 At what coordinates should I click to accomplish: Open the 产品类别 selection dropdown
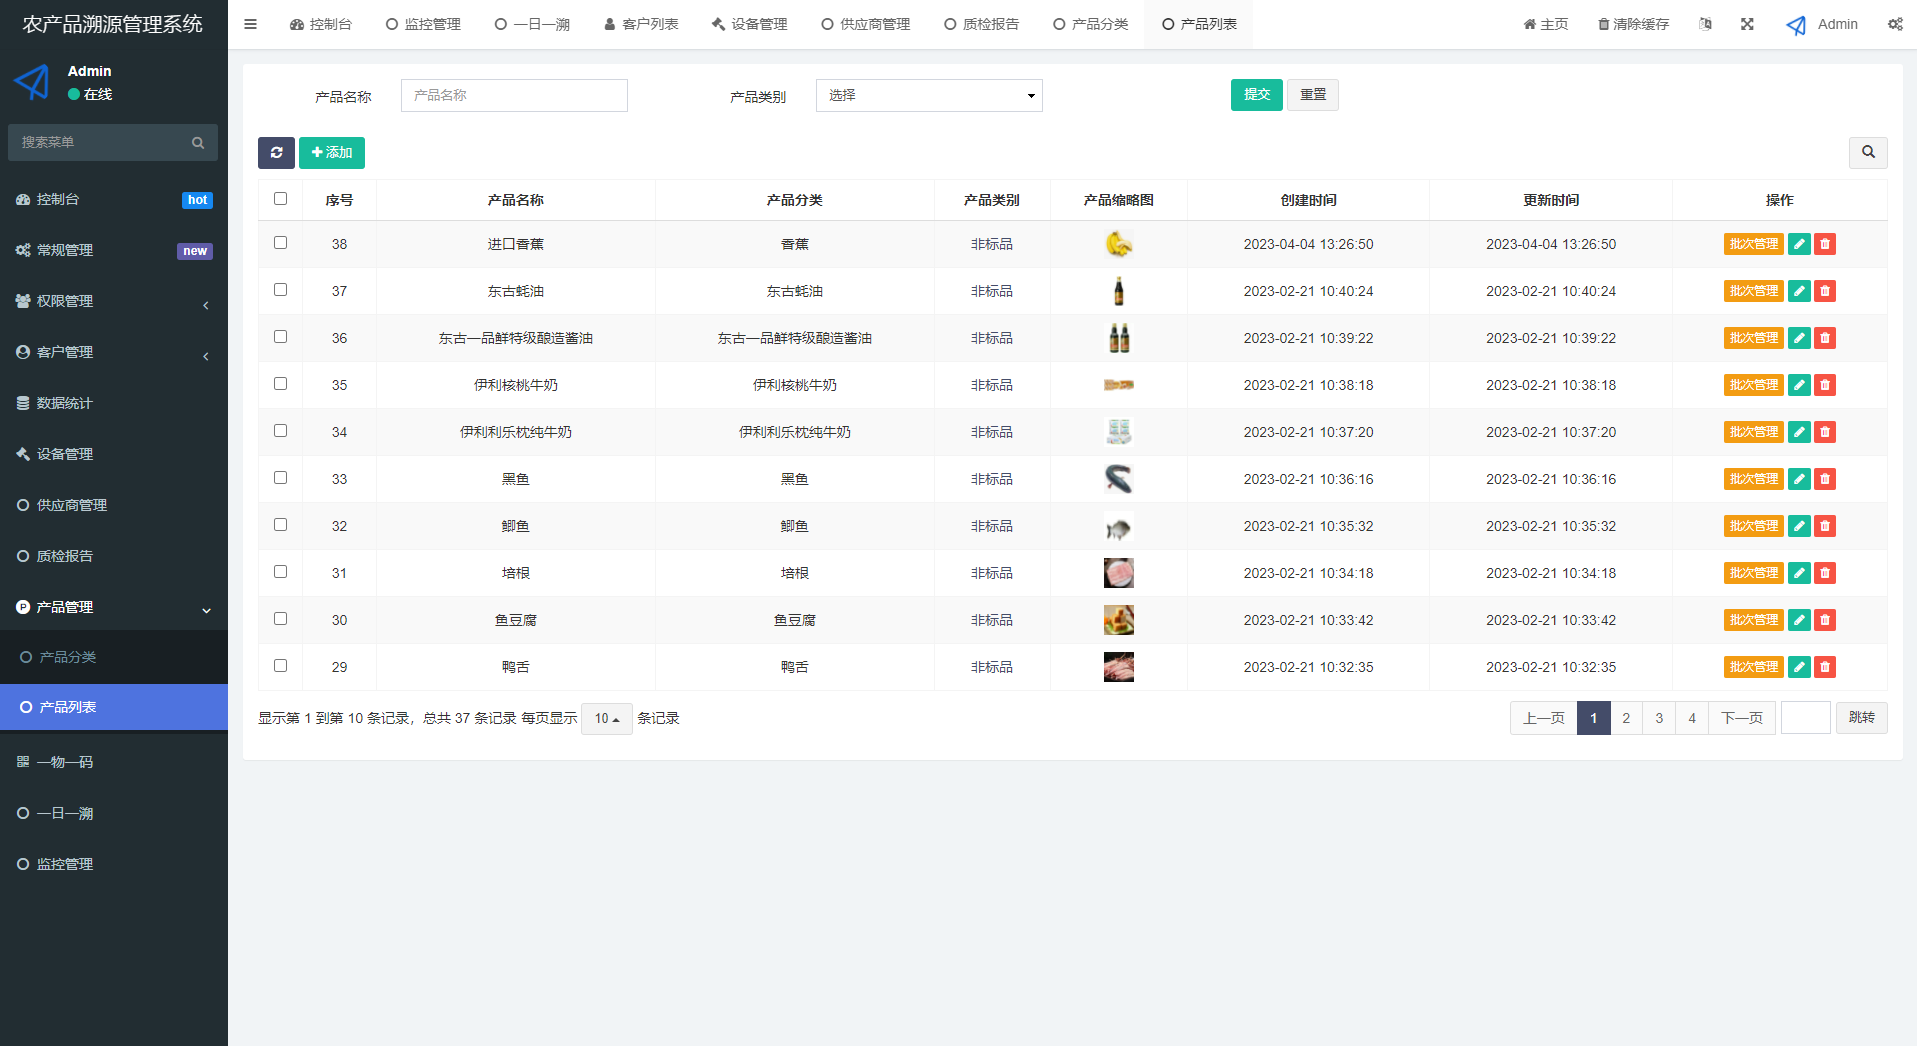928,95
